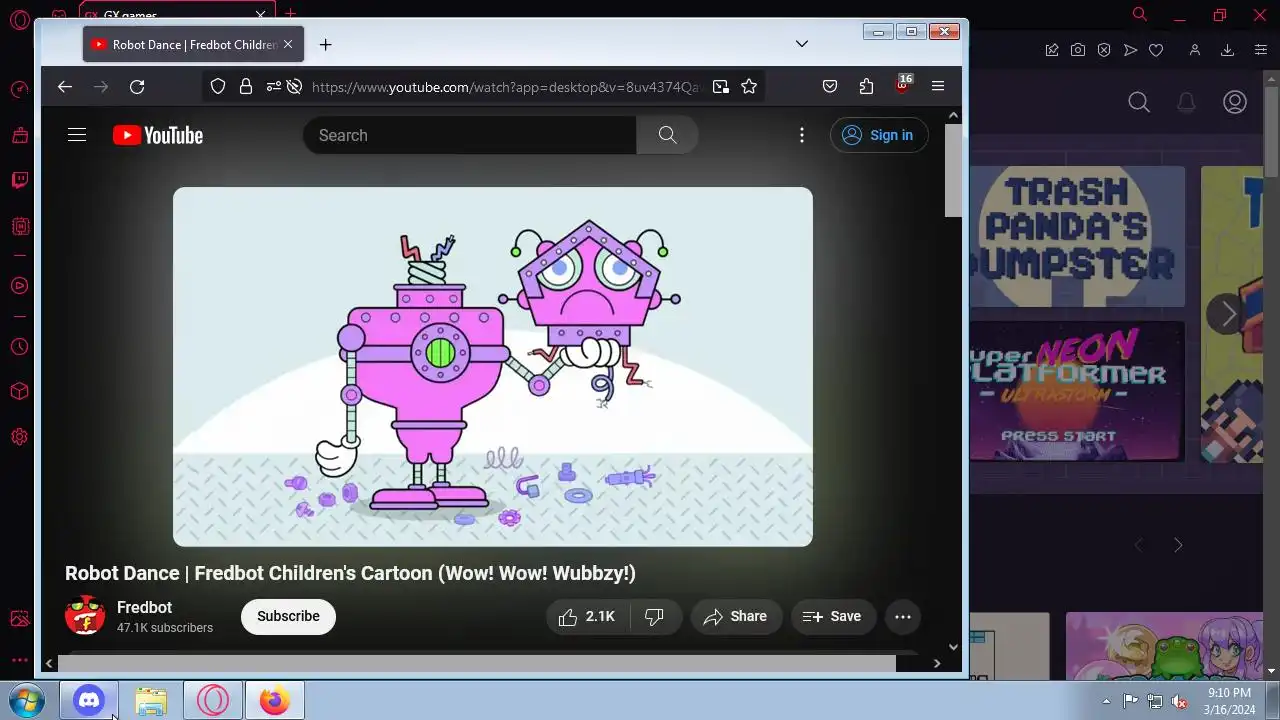Open Opera heart bookmark icon
This screenshot has width=1280, height=720.
[x=1156, y=50]
